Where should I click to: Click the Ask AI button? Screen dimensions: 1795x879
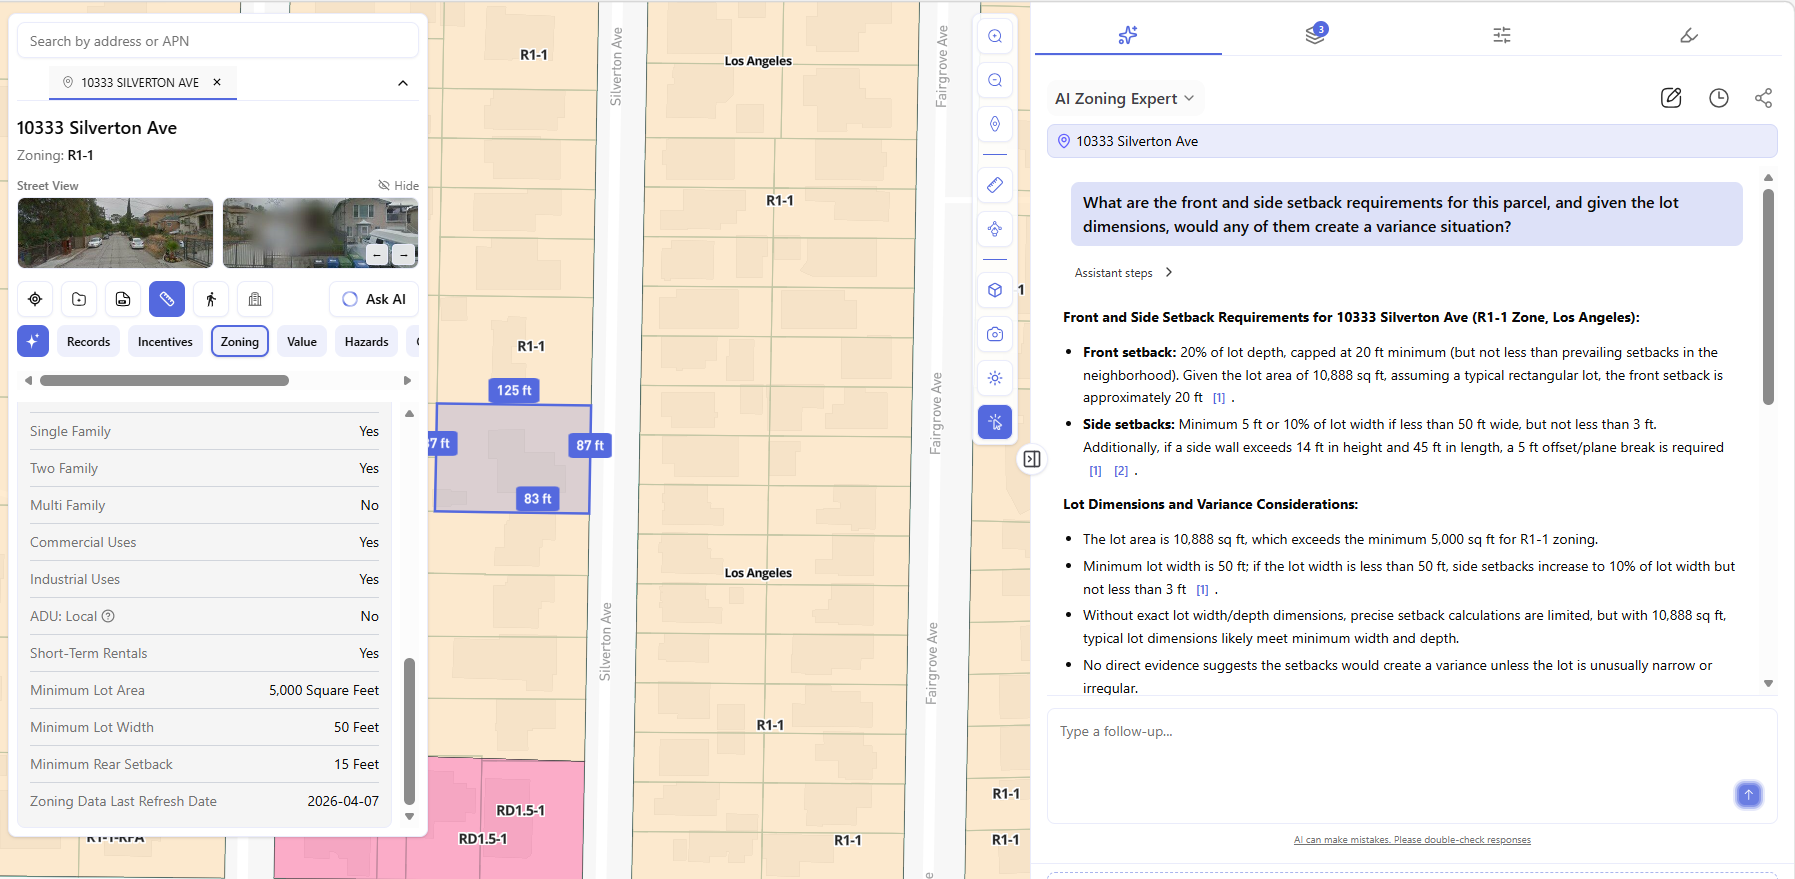pos(374,299)
